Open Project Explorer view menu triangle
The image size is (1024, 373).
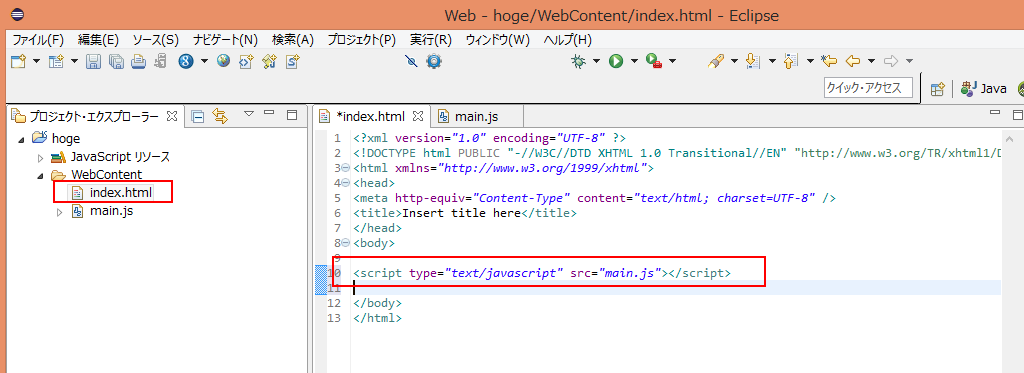pos(248,114)
